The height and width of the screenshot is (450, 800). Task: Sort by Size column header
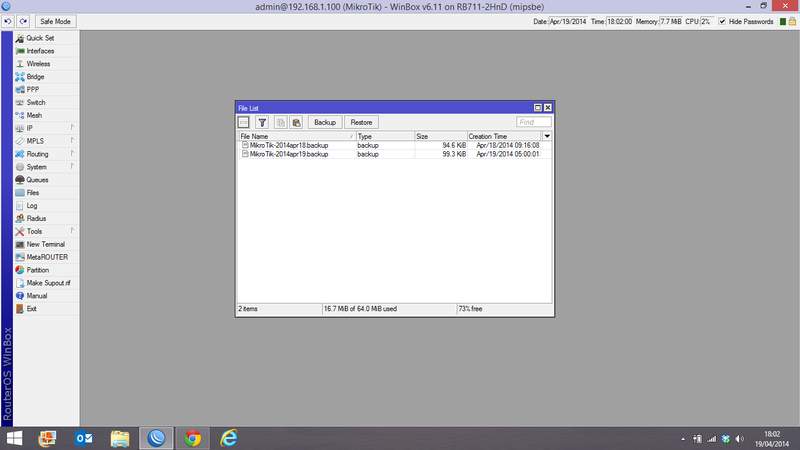441,136
